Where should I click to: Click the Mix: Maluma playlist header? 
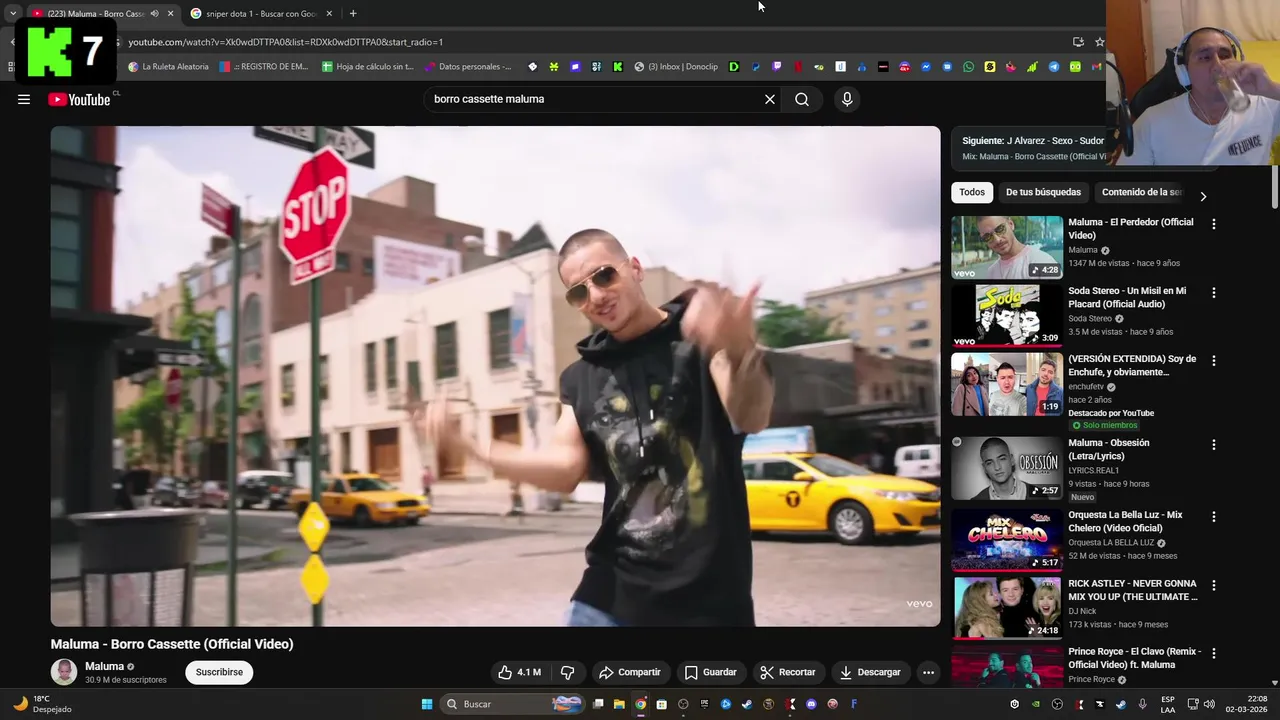pyautogui.click(x=1034, y=157)
